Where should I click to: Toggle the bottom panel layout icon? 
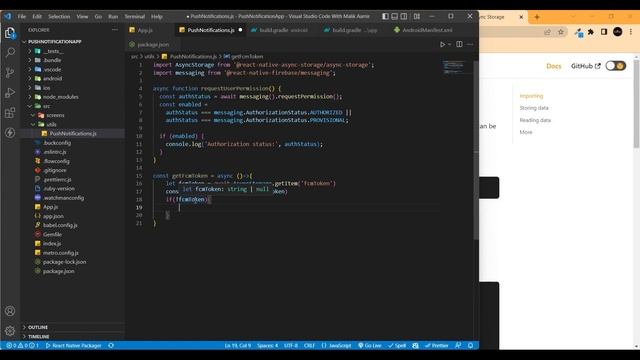click(x=395, y=16)
